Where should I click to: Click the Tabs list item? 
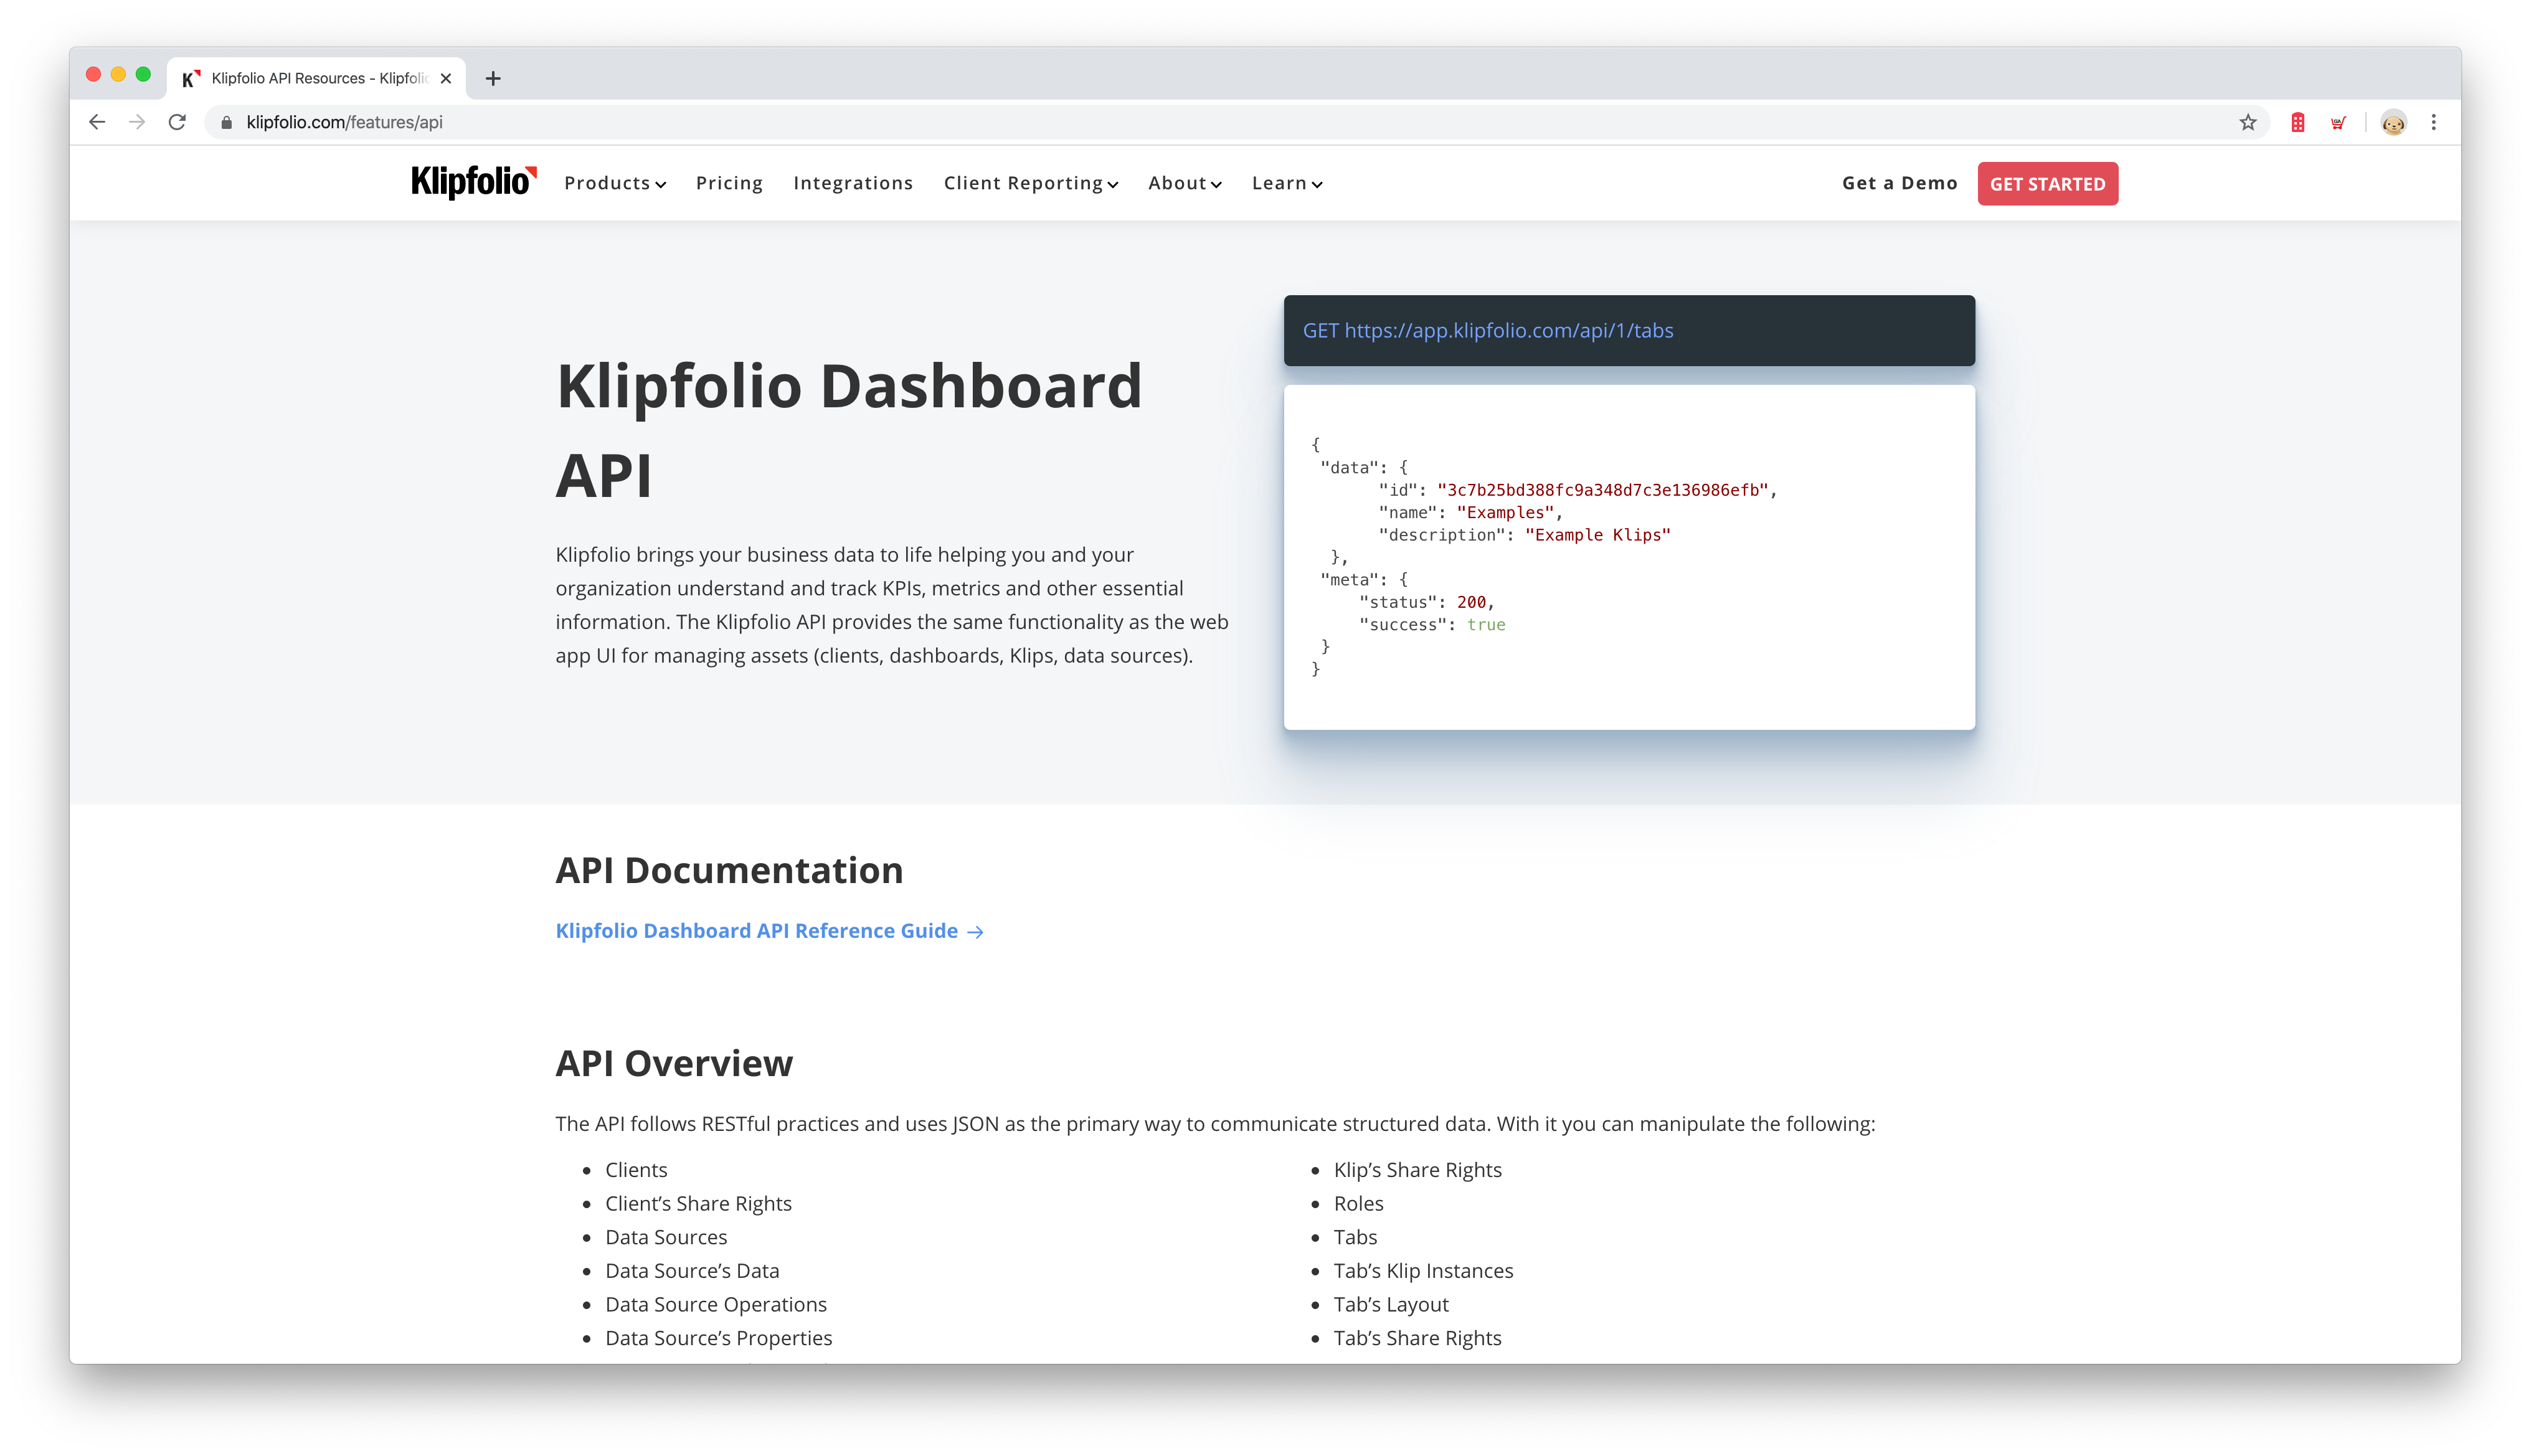pos(1355,1237)
